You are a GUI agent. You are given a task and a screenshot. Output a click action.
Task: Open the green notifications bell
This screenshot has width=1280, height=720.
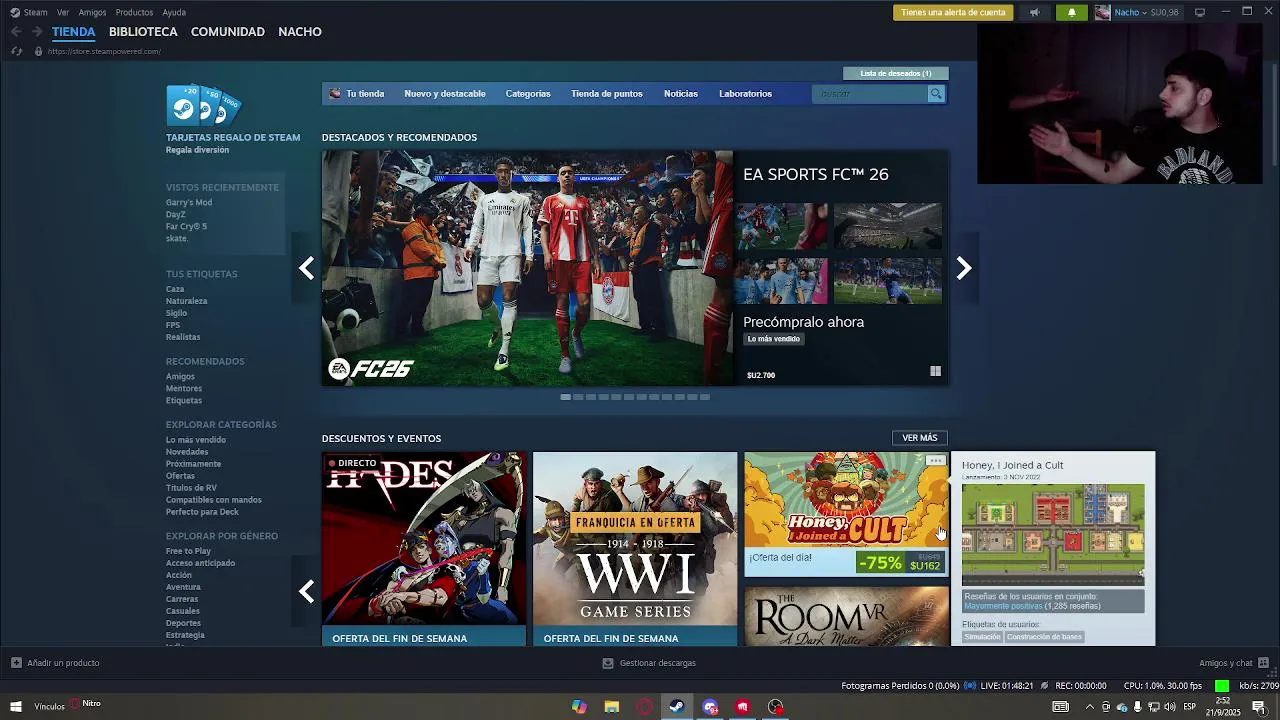tap(1072, 12)
